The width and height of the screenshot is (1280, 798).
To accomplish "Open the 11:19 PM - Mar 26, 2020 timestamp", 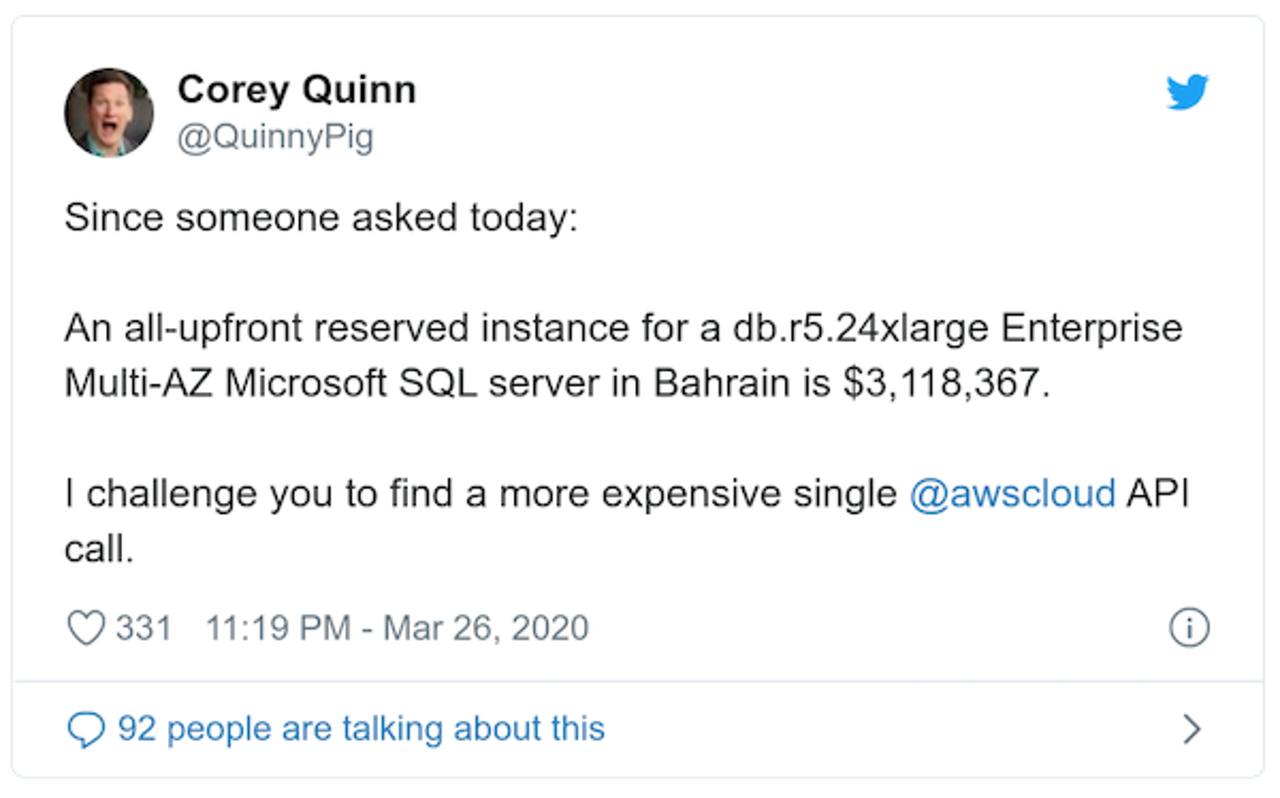I will (397, 628).
